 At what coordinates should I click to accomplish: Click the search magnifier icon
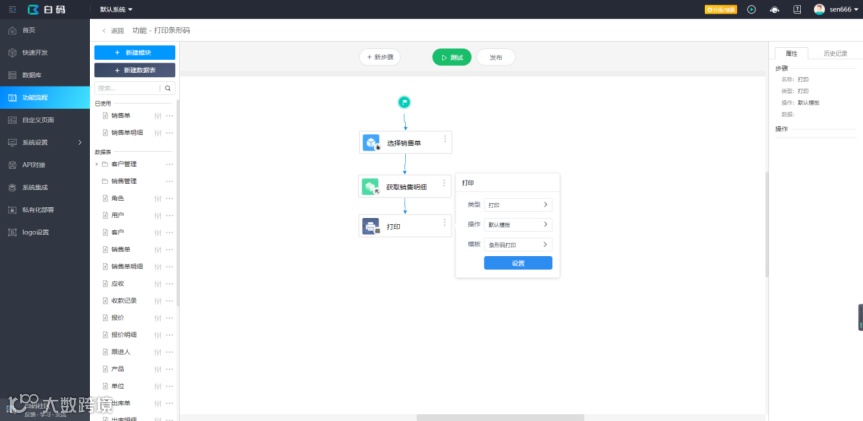[x=168, y=88]
